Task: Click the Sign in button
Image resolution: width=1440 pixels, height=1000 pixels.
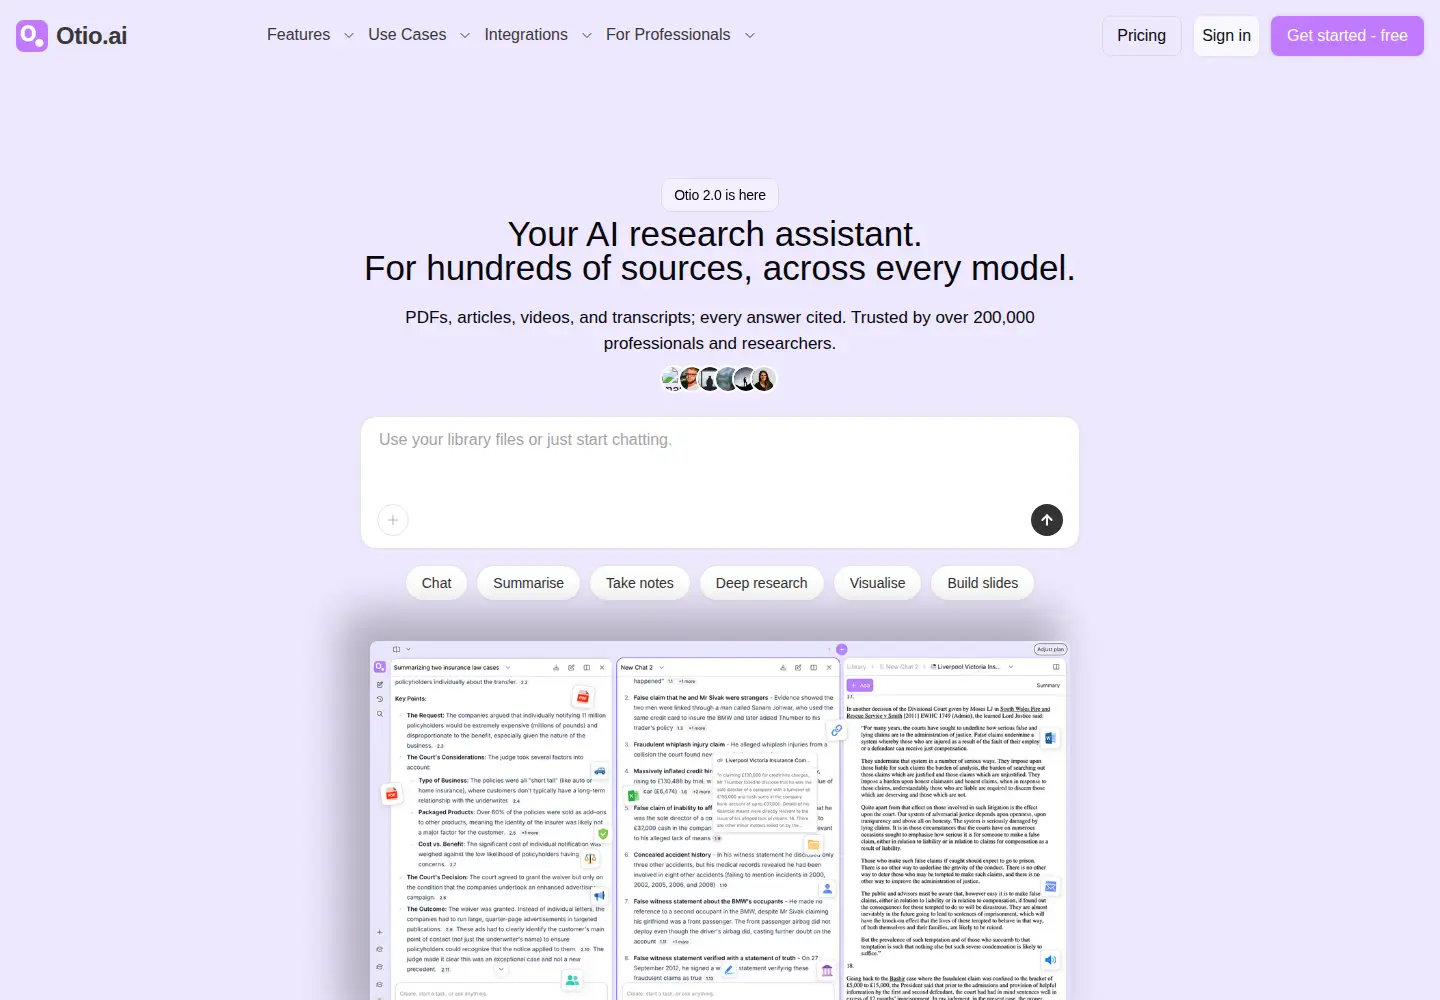Action: (x=1226, y=36)
